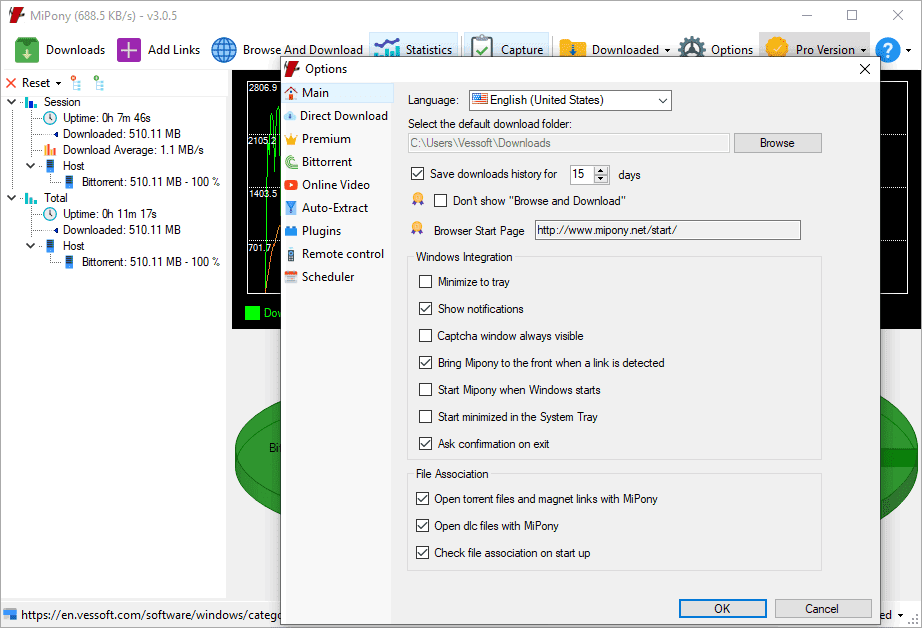Select the Scheduler calendar icon
The width and height of the screenshot is (922, 628).
pyautogui.click(x=291, y=277)
